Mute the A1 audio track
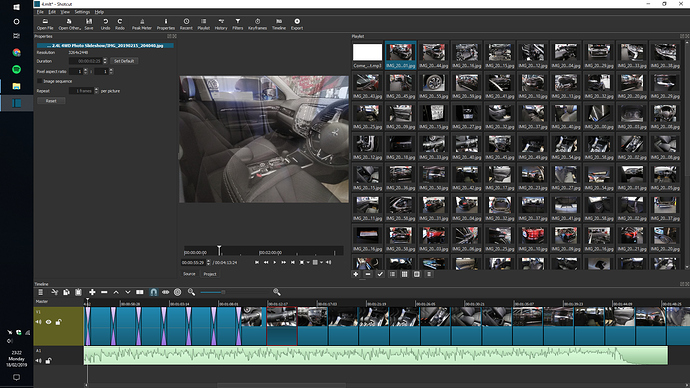This screenshot has height=388, width=690. (x=38, y=361)
